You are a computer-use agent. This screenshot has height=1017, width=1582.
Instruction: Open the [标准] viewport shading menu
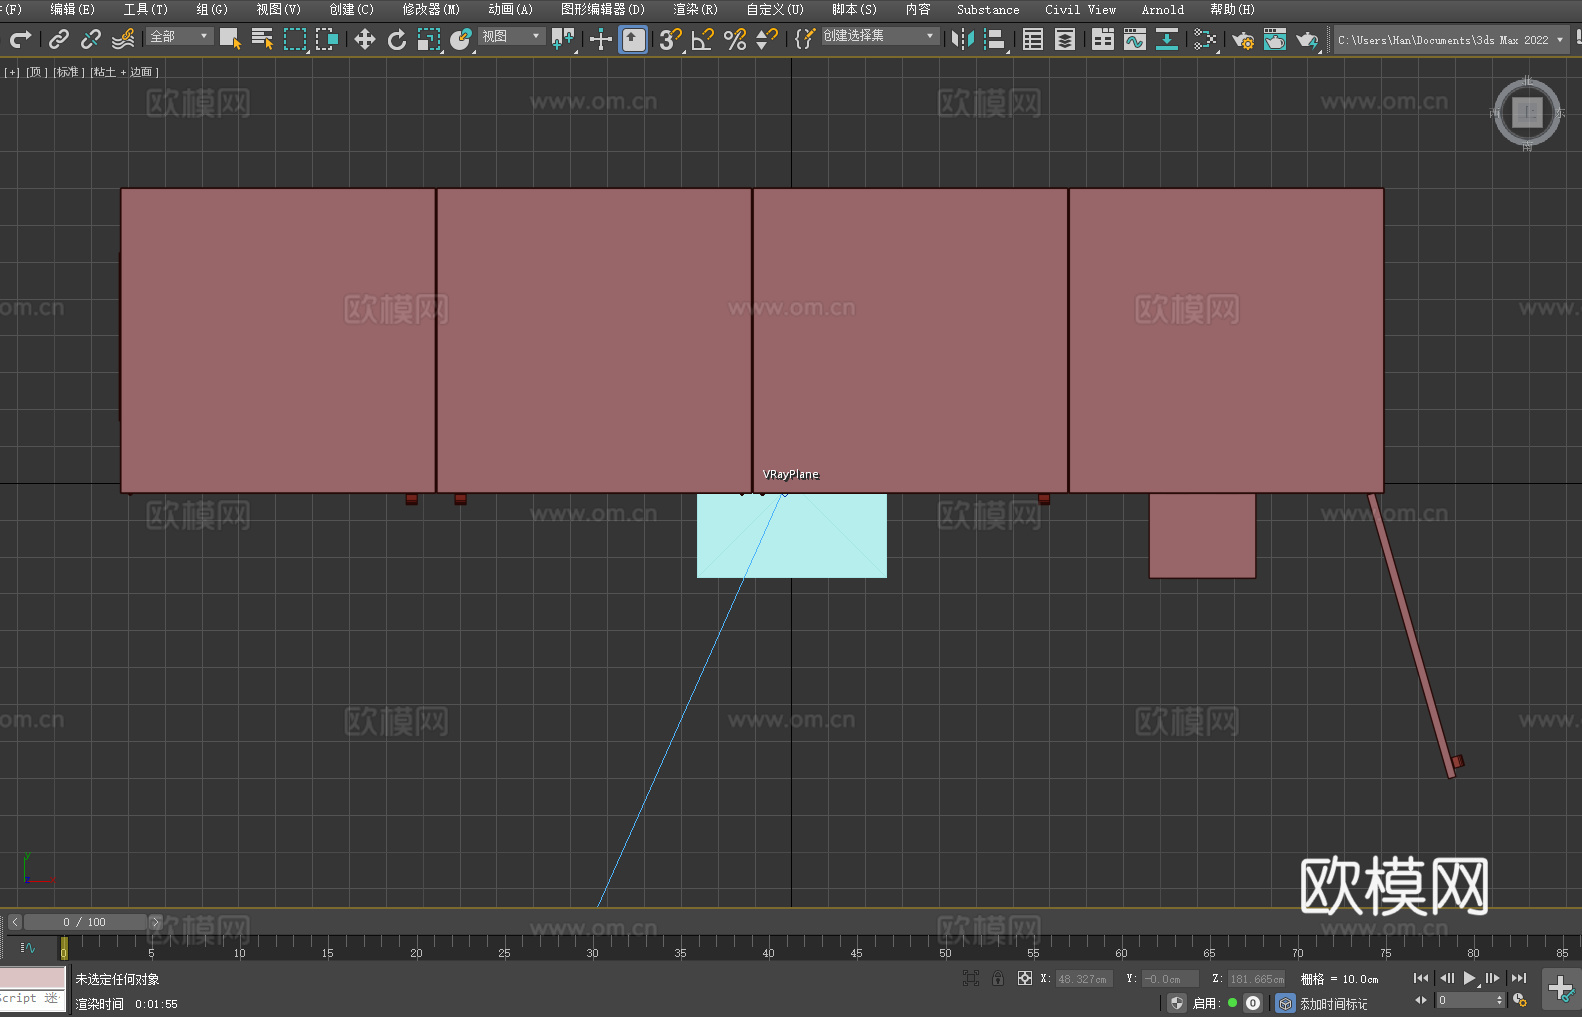point(69,72)
